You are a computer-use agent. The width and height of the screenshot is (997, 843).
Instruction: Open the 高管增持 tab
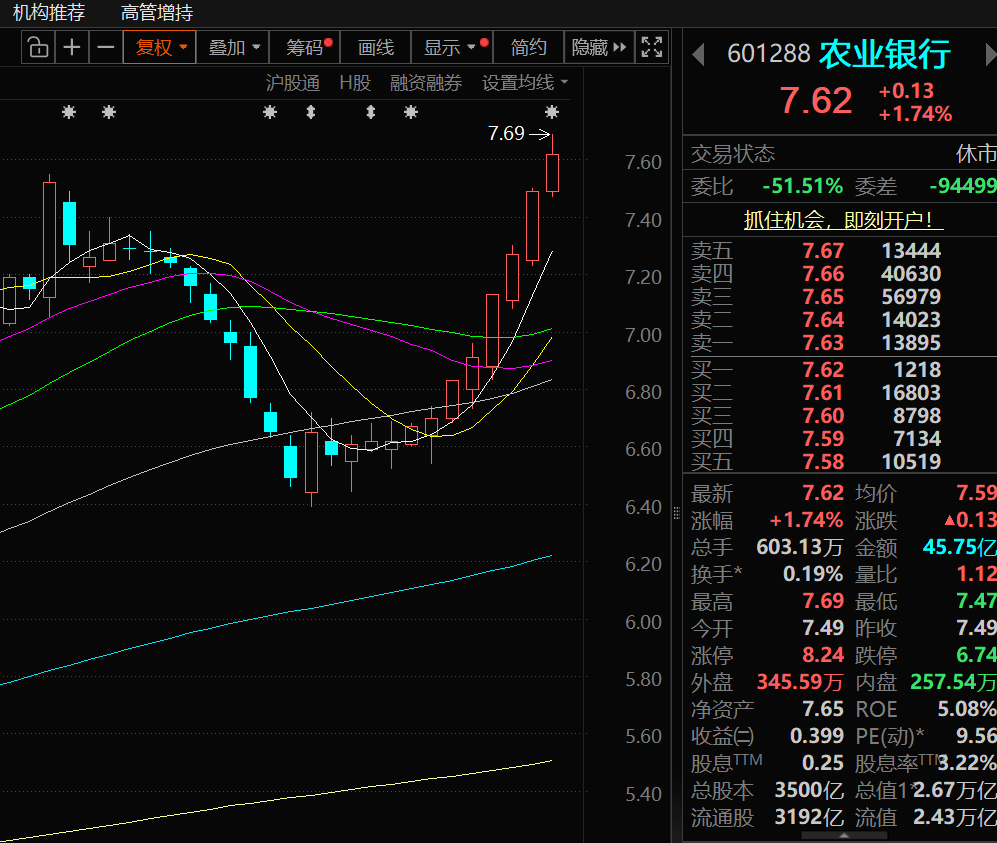[x=157, y=13]
